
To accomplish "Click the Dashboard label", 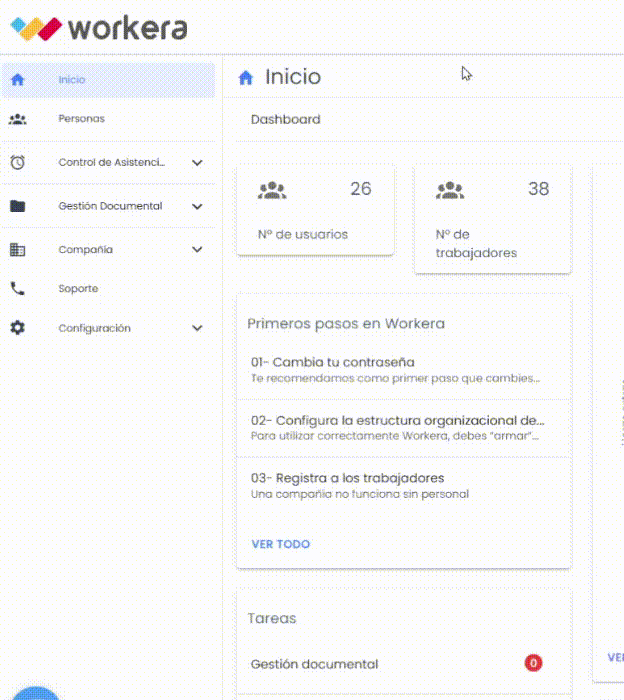I will pyautogui.click(x=286, y=119).
